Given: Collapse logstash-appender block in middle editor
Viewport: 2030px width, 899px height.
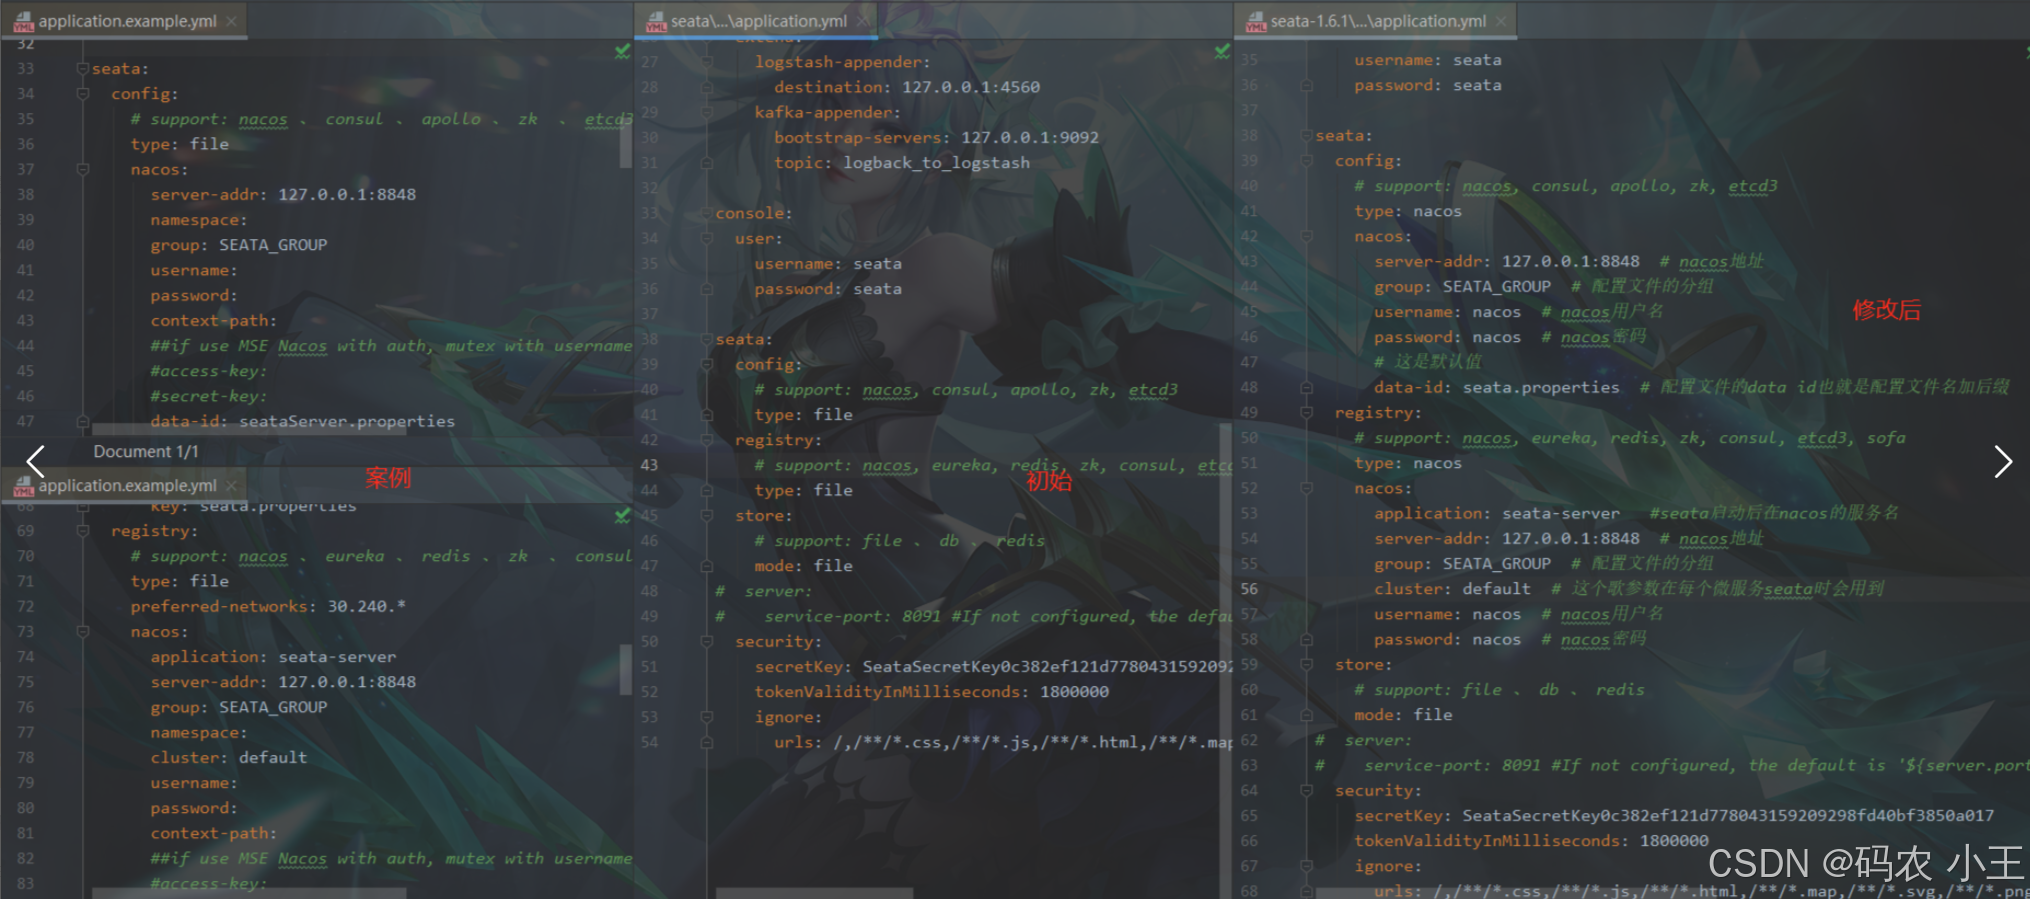Looking at the screenshot, I should click(x=707, y=62).
